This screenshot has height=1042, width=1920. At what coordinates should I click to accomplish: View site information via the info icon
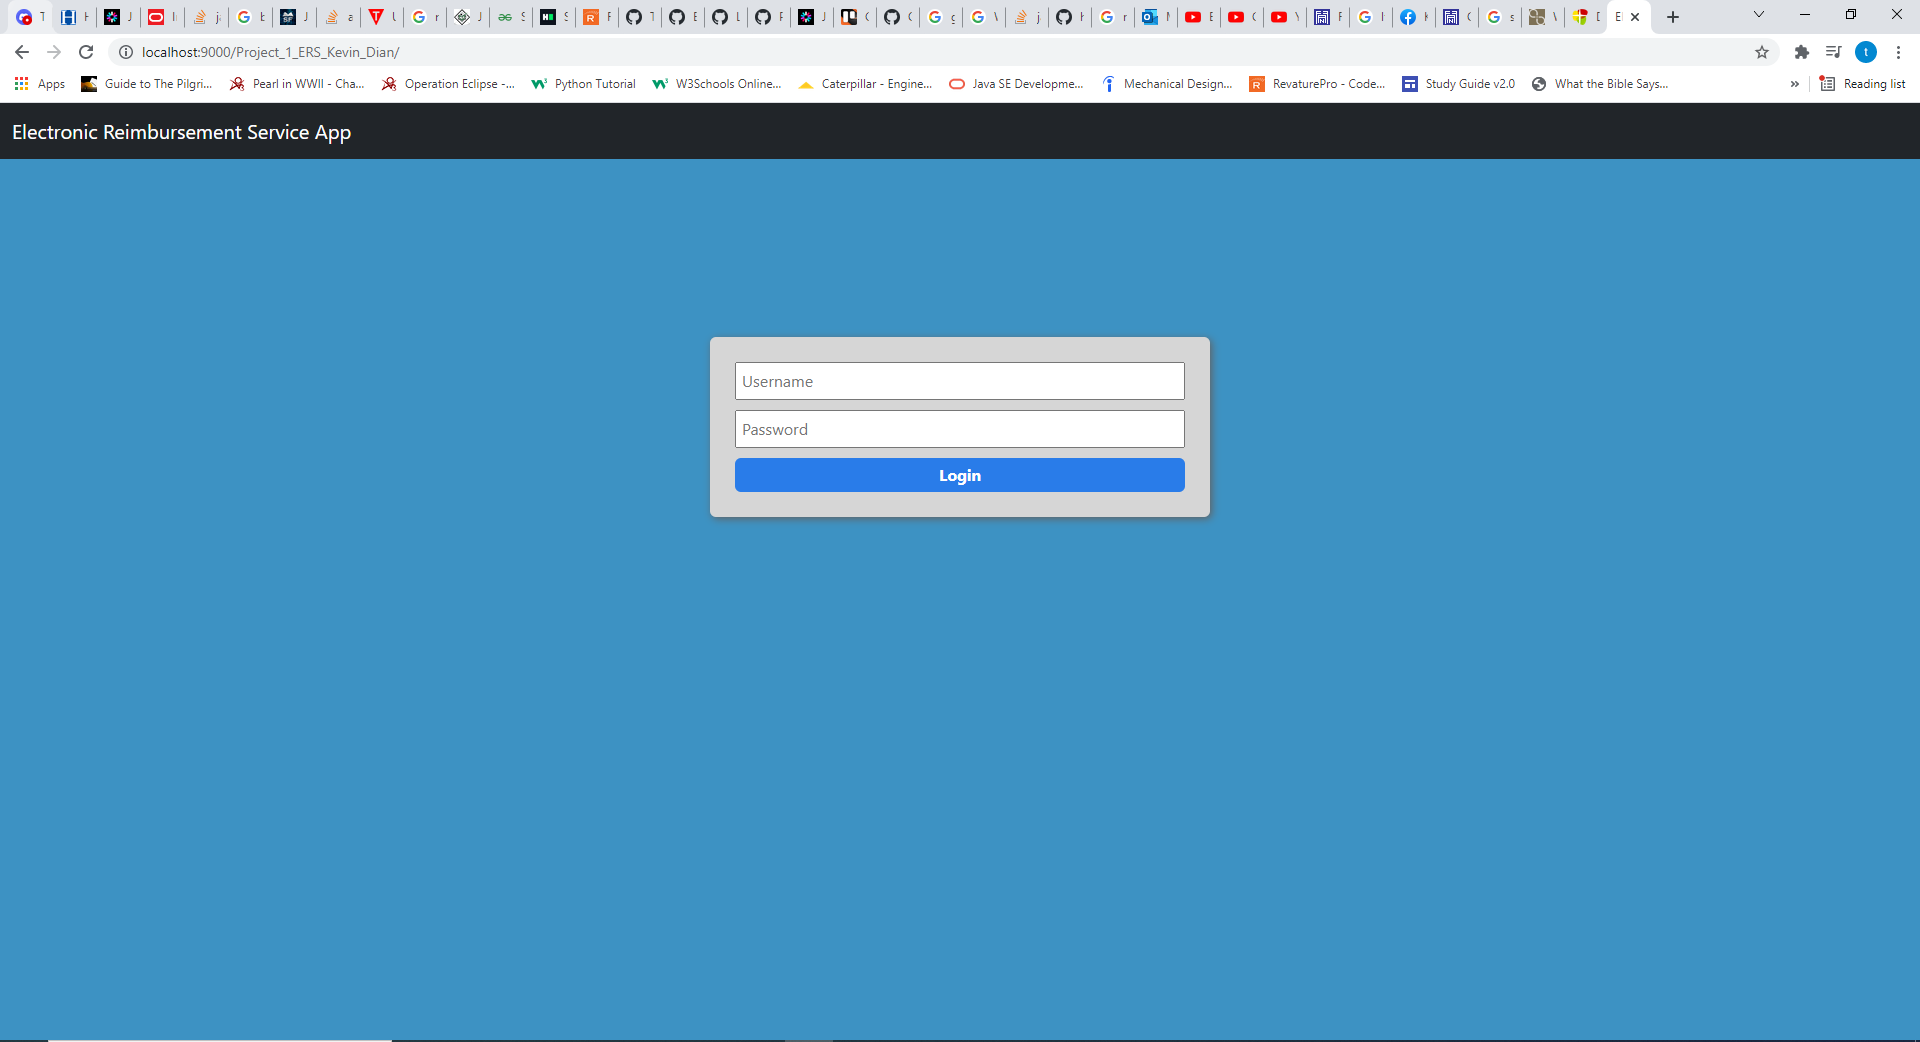click(x=126, y=52)
